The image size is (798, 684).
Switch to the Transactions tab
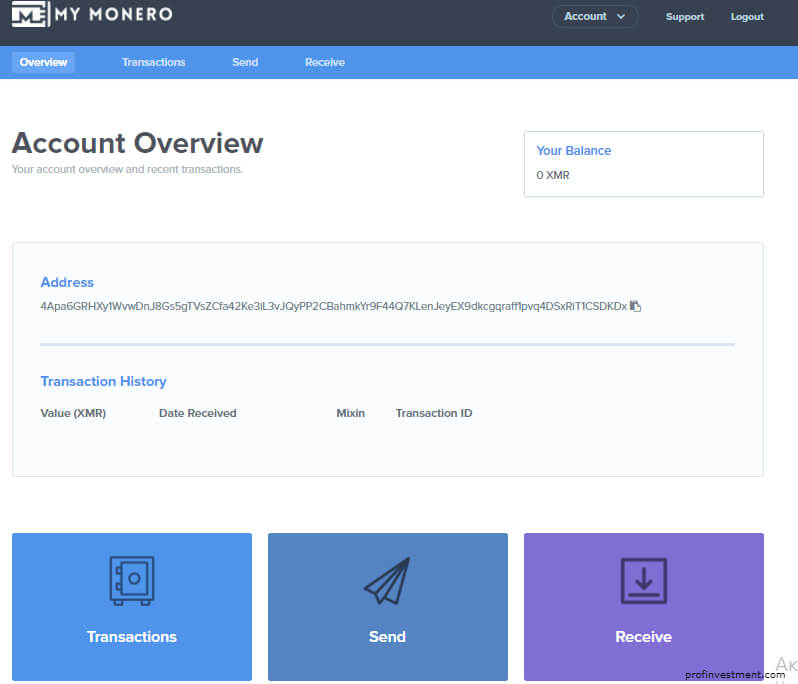pos(154,62)
